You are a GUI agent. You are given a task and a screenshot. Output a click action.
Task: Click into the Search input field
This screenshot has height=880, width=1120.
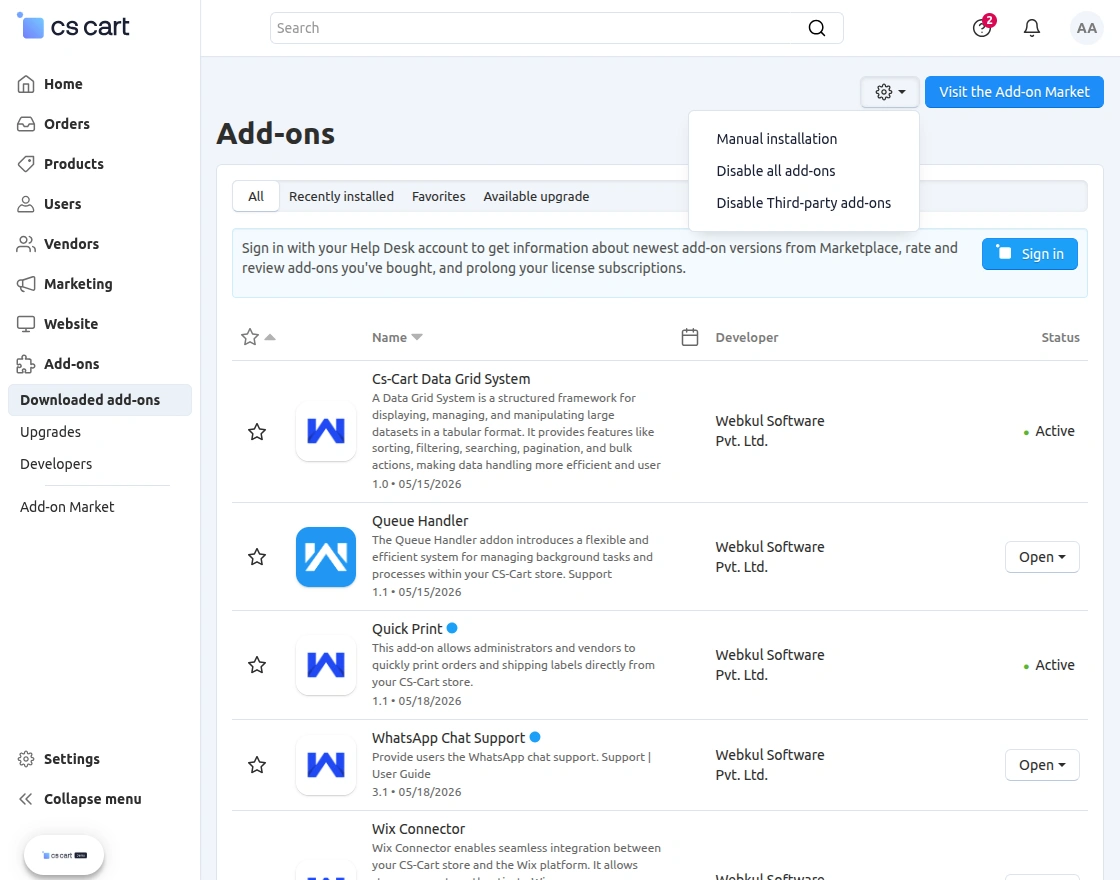(x=539, y=28)
